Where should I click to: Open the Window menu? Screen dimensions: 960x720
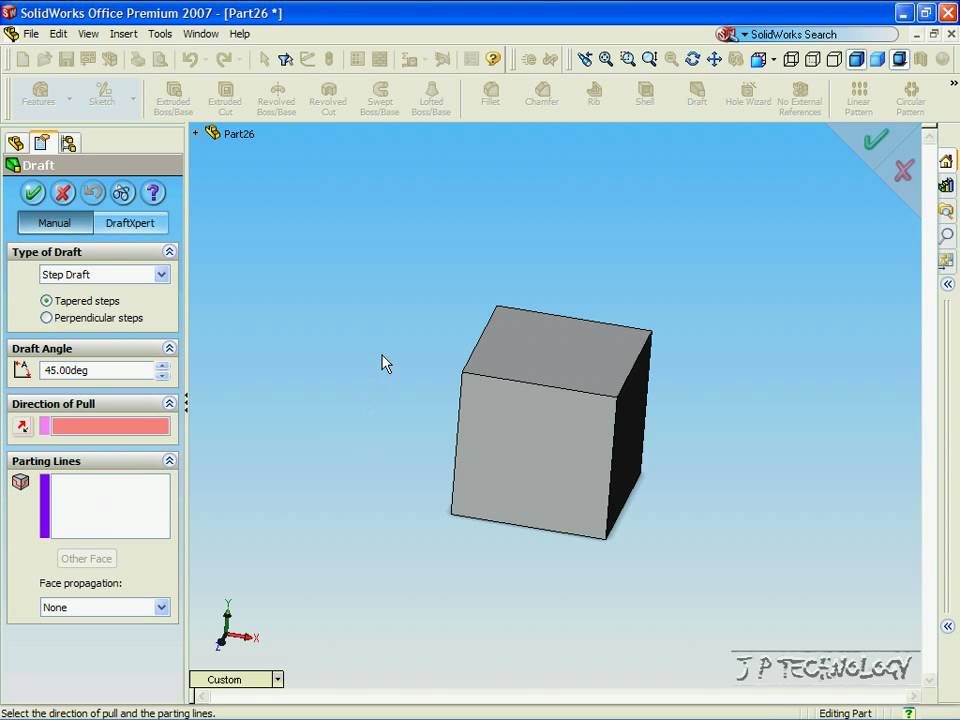pyautogui.click(x=201, y=34)
